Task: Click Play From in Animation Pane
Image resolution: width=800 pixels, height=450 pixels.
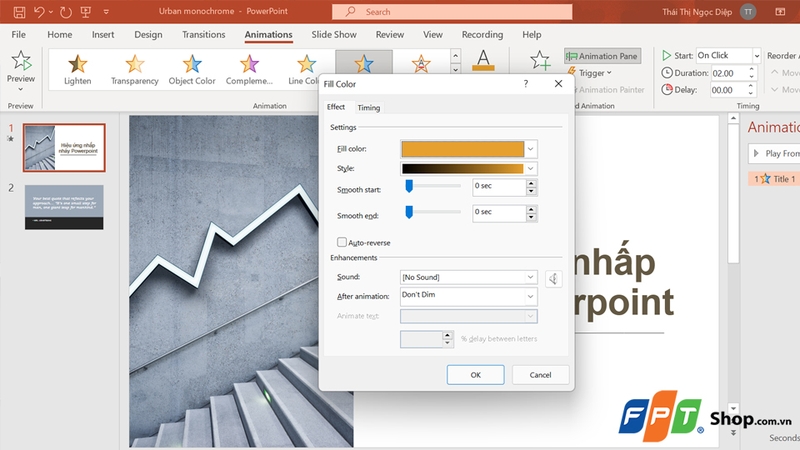Action: 774,154
